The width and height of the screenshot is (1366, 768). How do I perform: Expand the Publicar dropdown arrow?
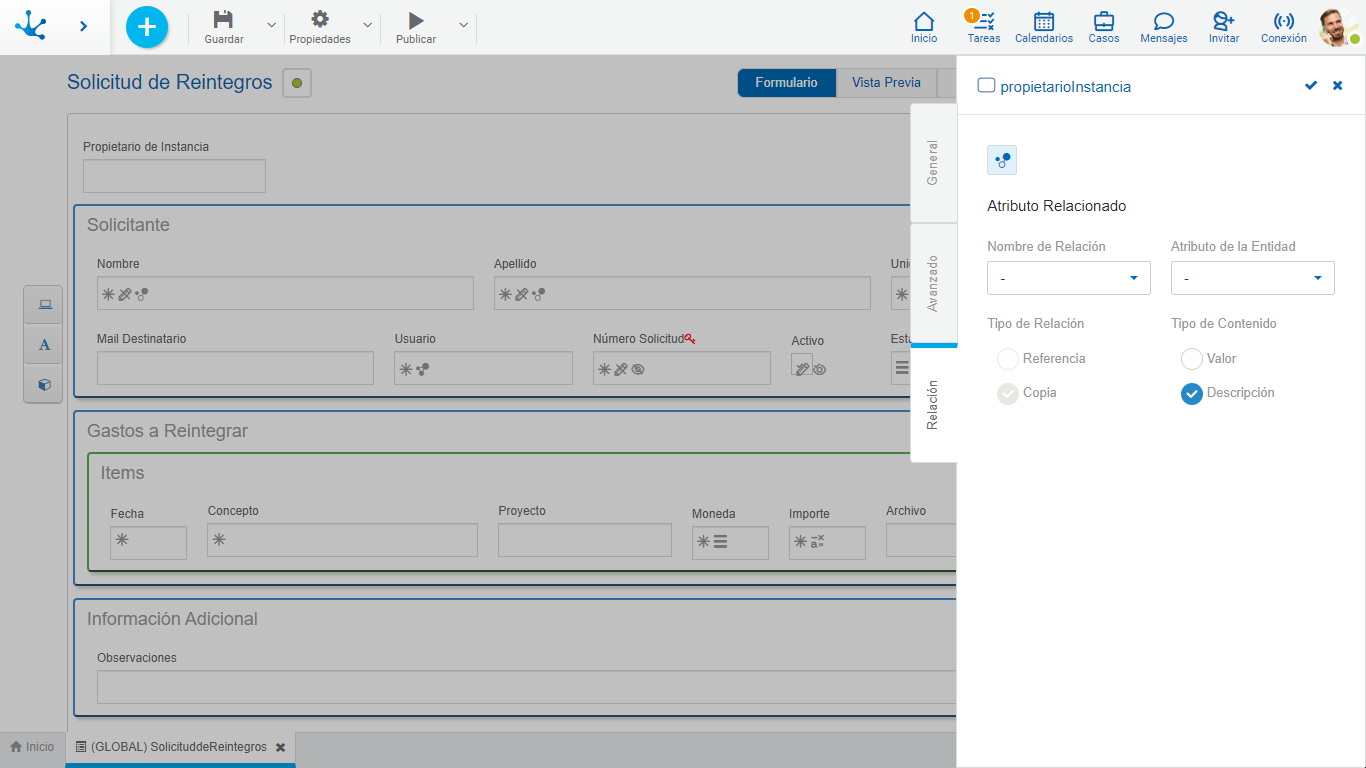(463, 26)
